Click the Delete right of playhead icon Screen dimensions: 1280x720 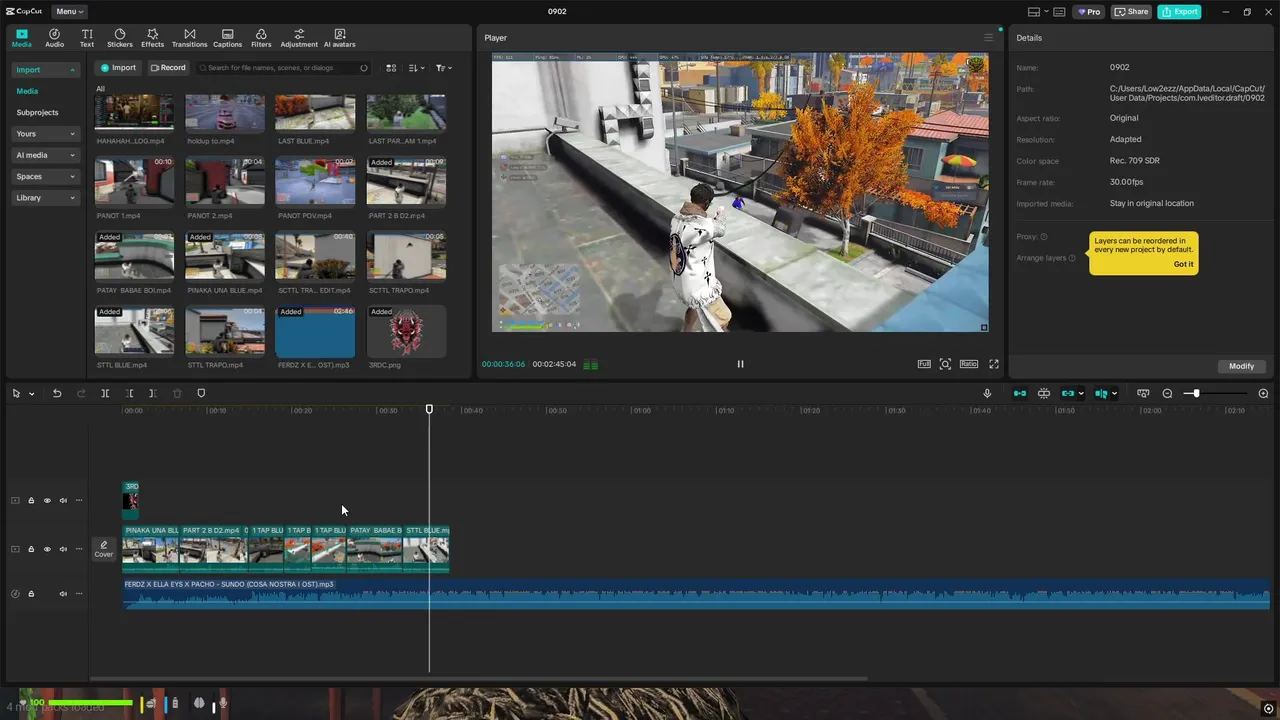pos(152,394)
